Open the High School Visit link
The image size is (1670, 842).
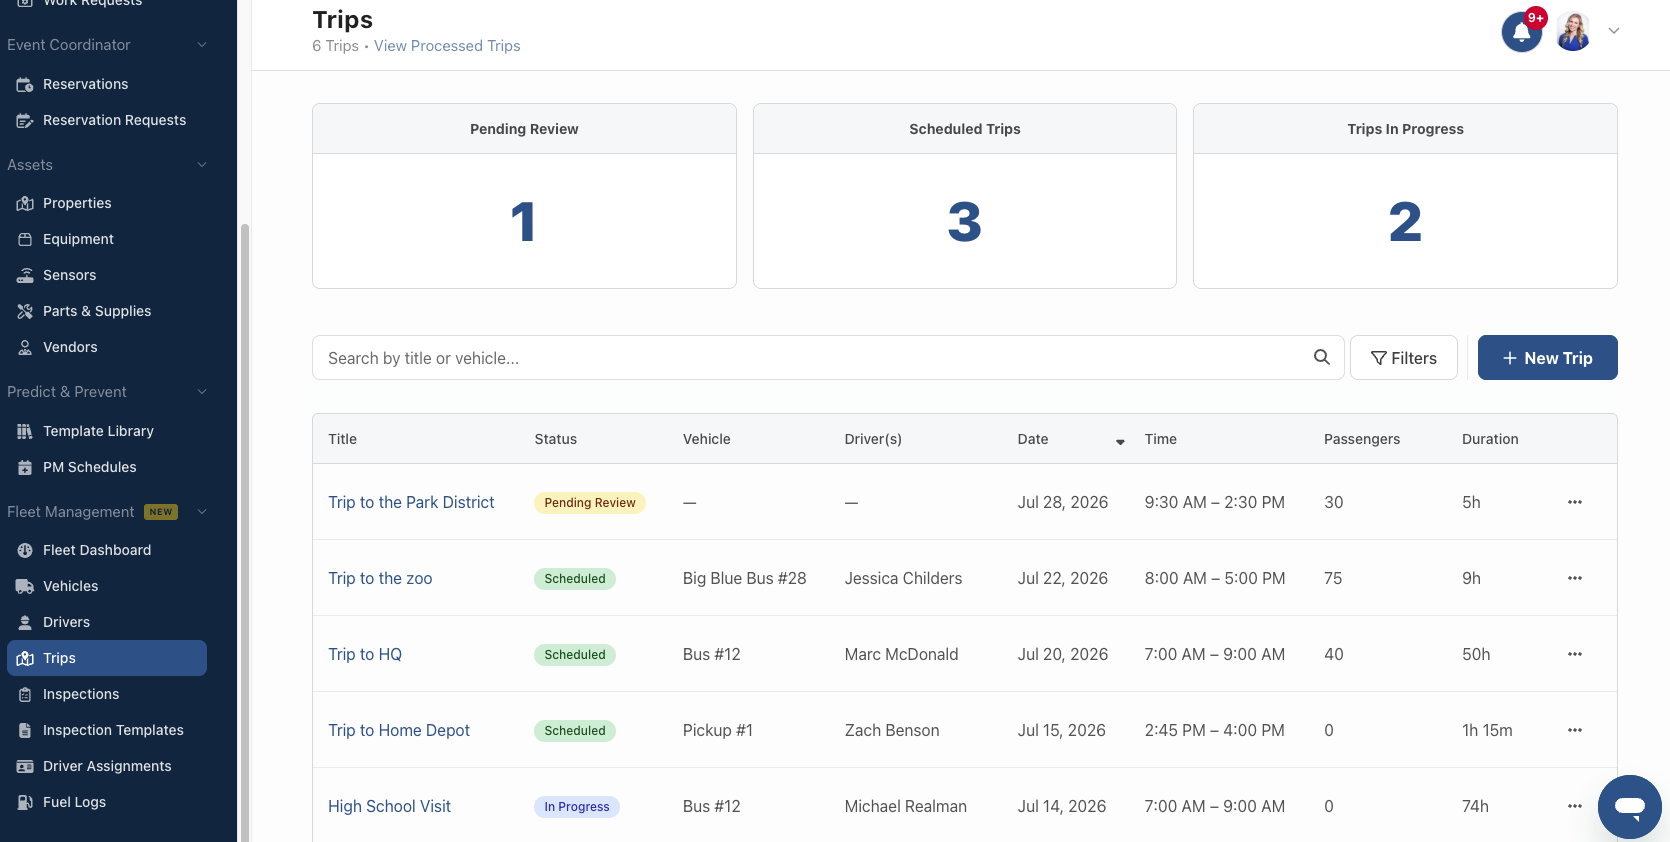(389, 806)
